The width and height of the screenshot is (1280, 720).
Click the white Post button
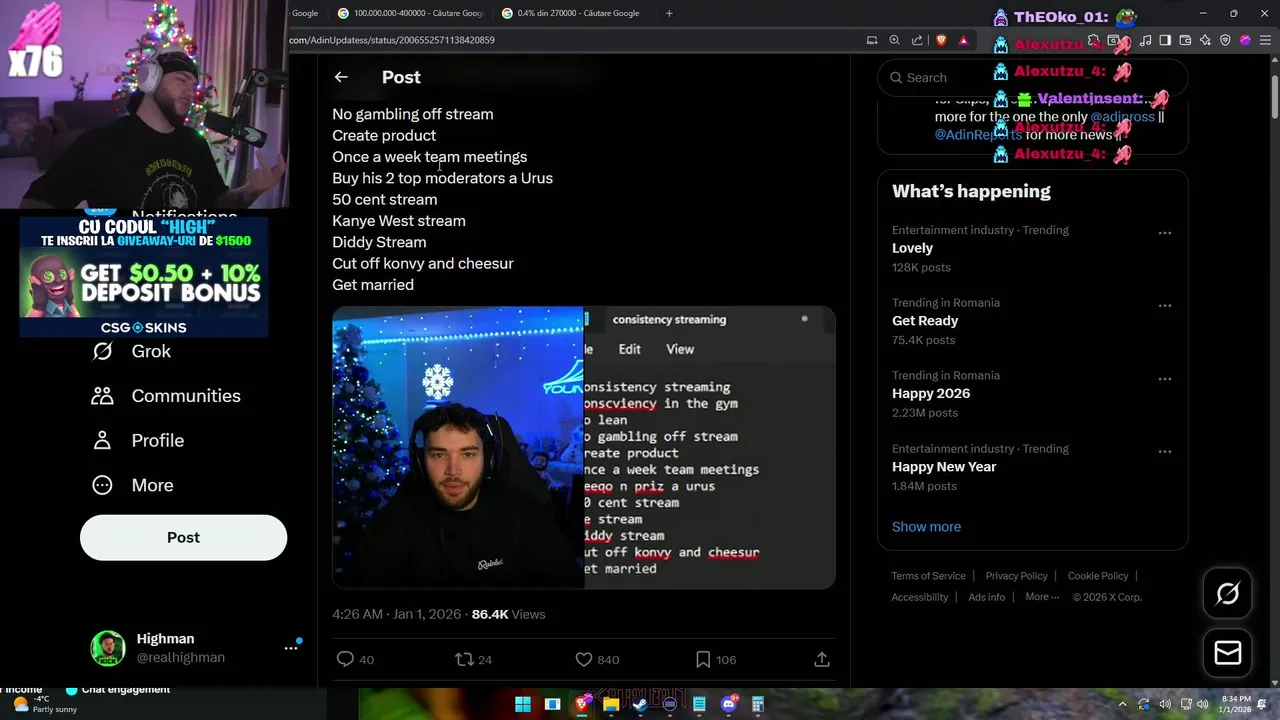click(x=183, y=537)
